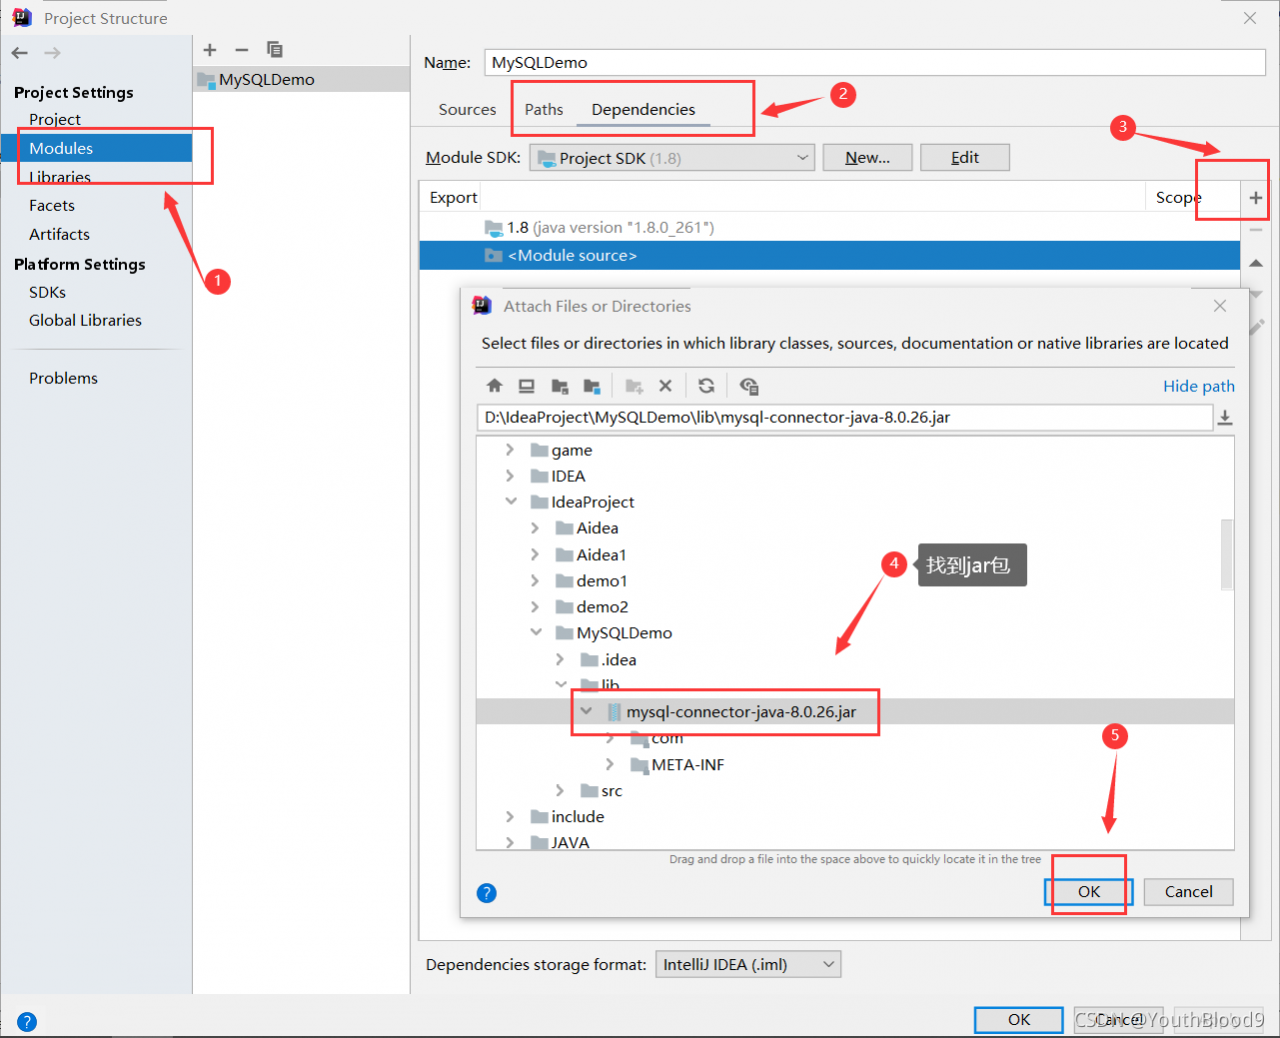Copy the selected module

[x=275, y=50]
